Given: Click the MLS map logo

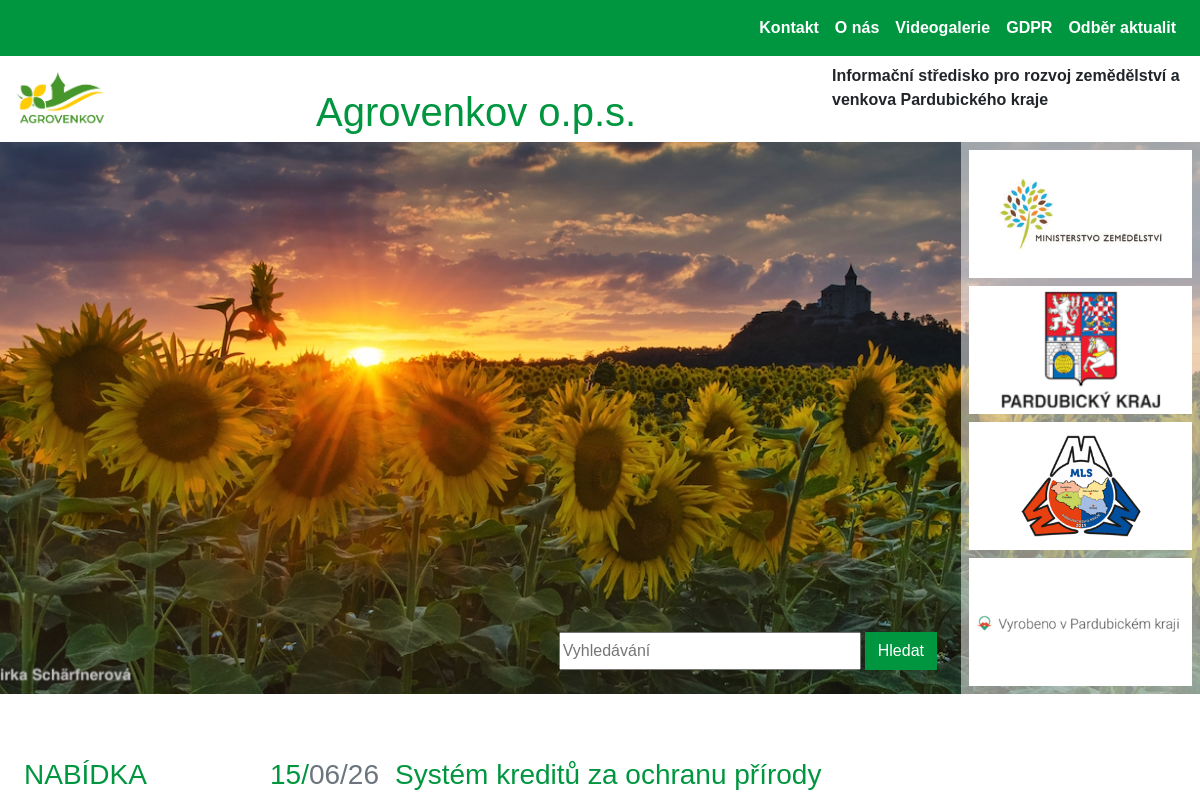Looking at the screenshot, I should pyautogui.click(x=1080, y=486).
